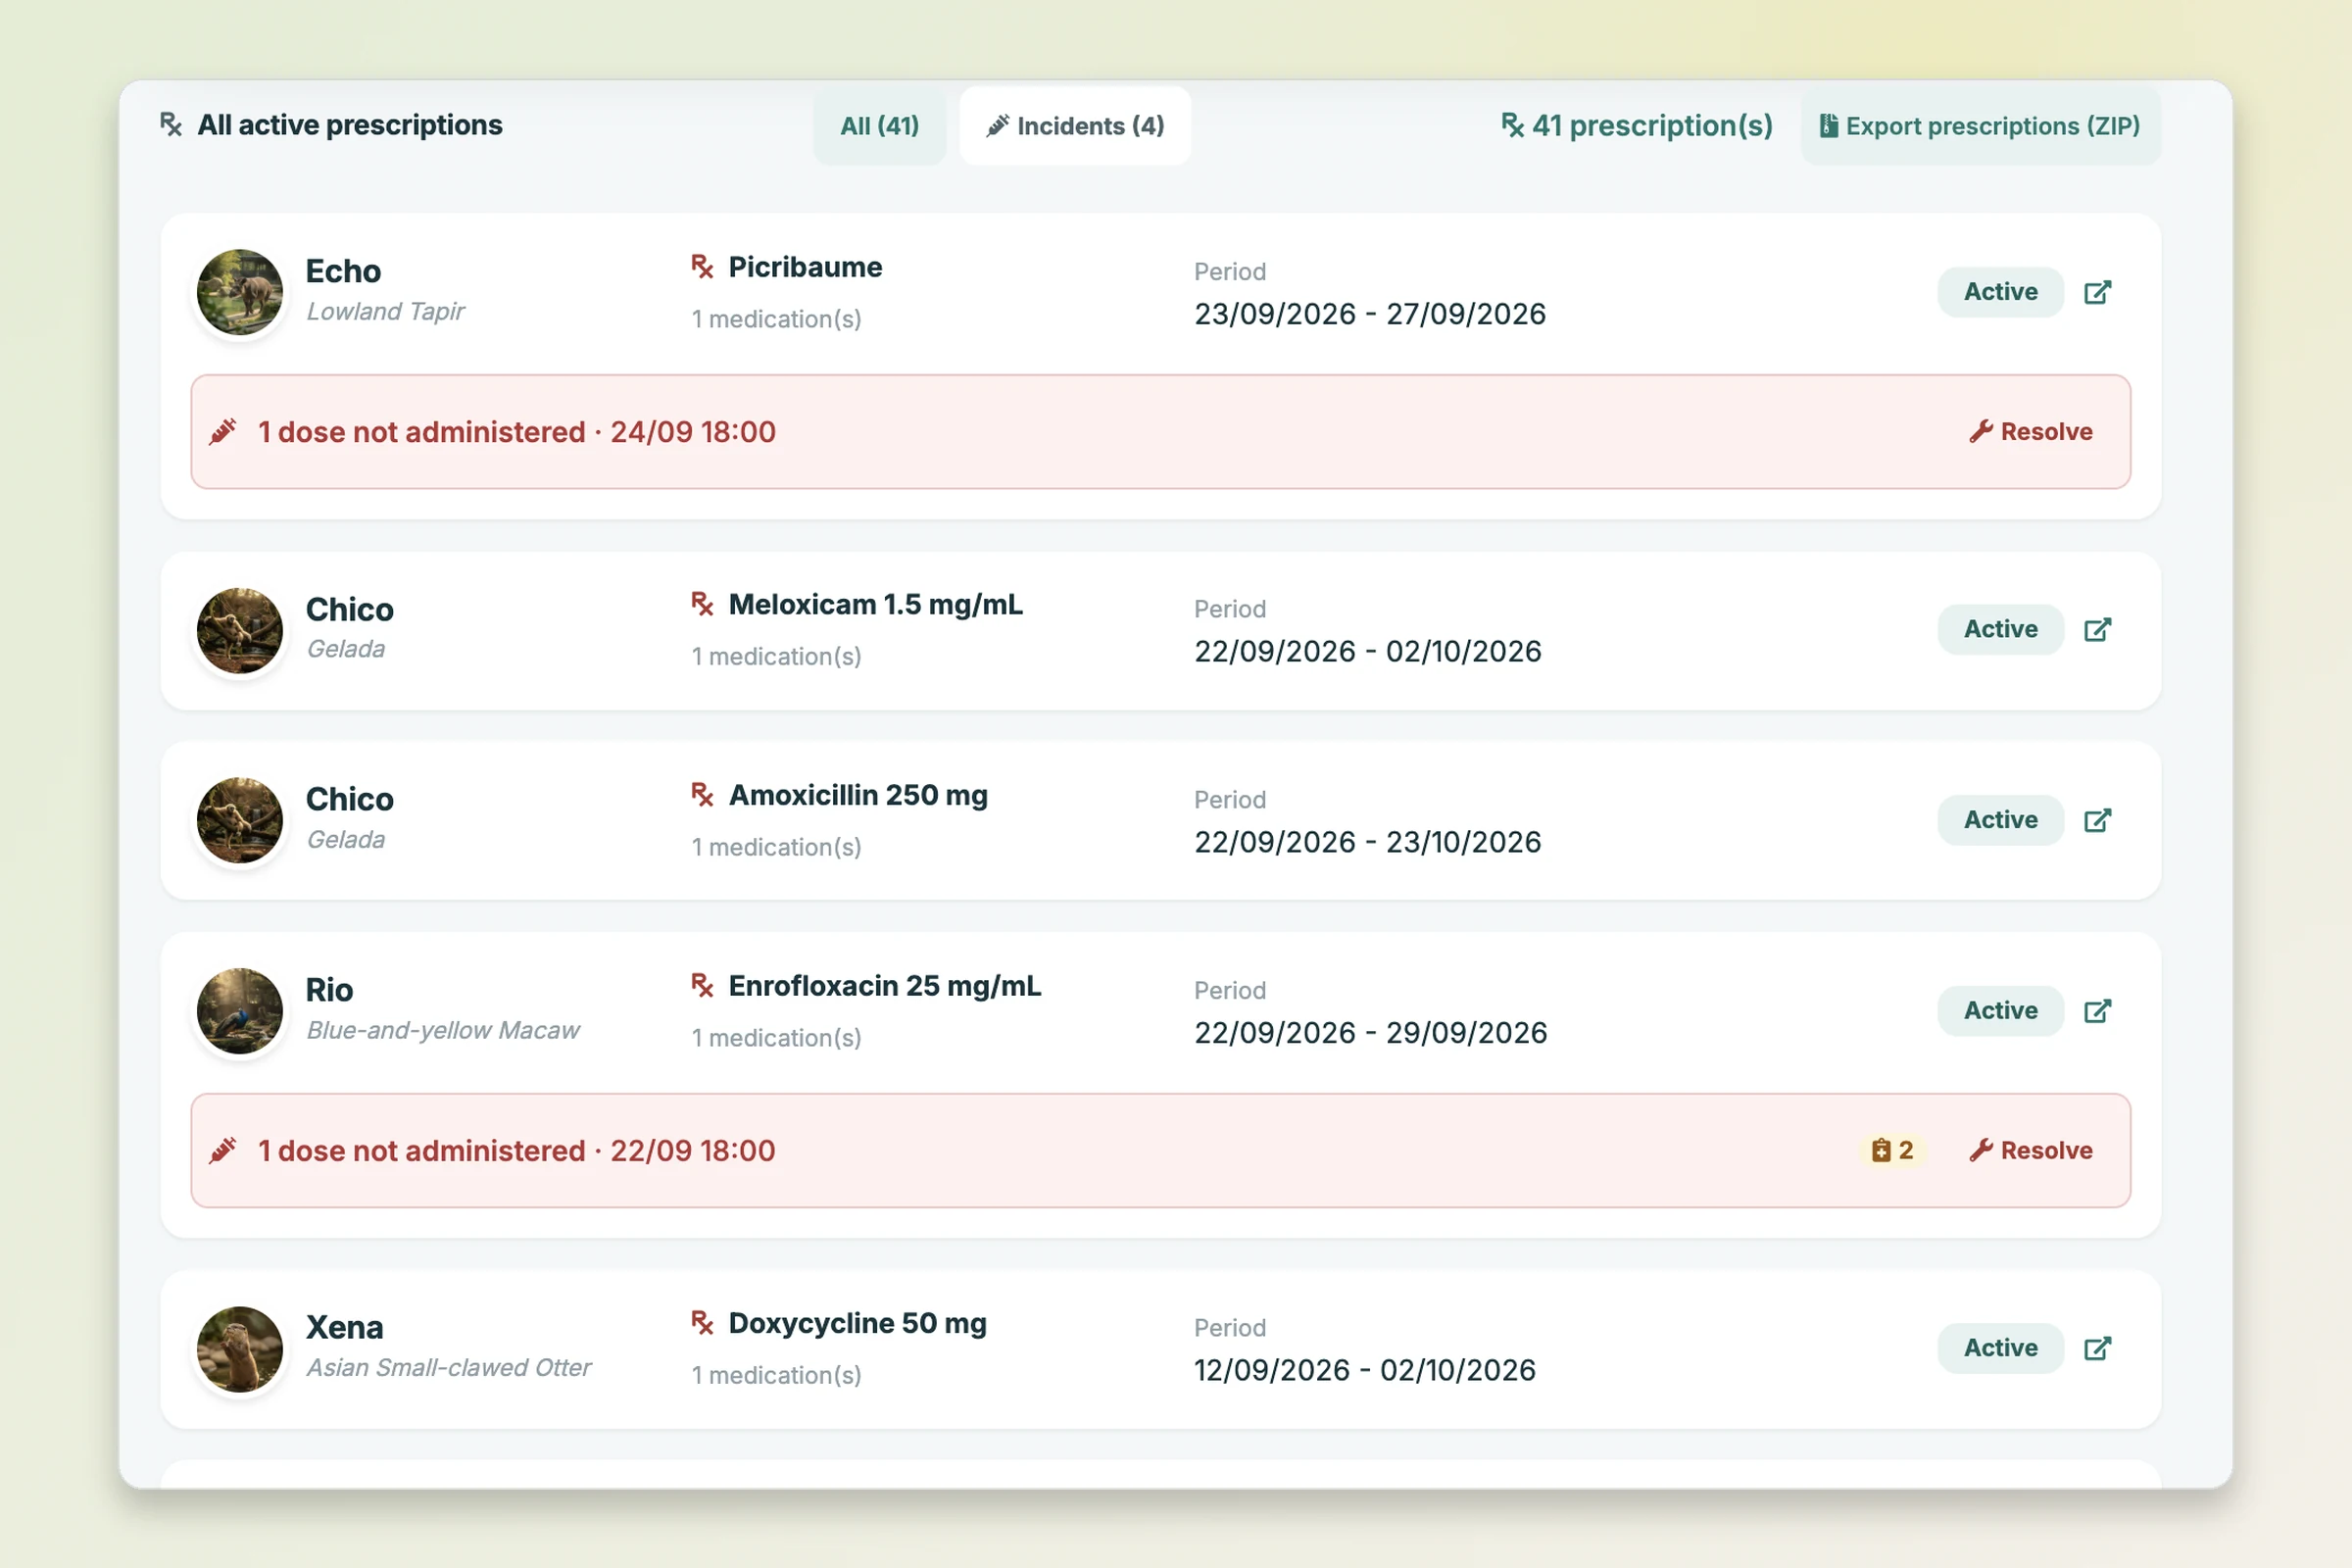
Task: Click the notes badge showing 2 on Rio's incident
Action: point(1892,1151)
